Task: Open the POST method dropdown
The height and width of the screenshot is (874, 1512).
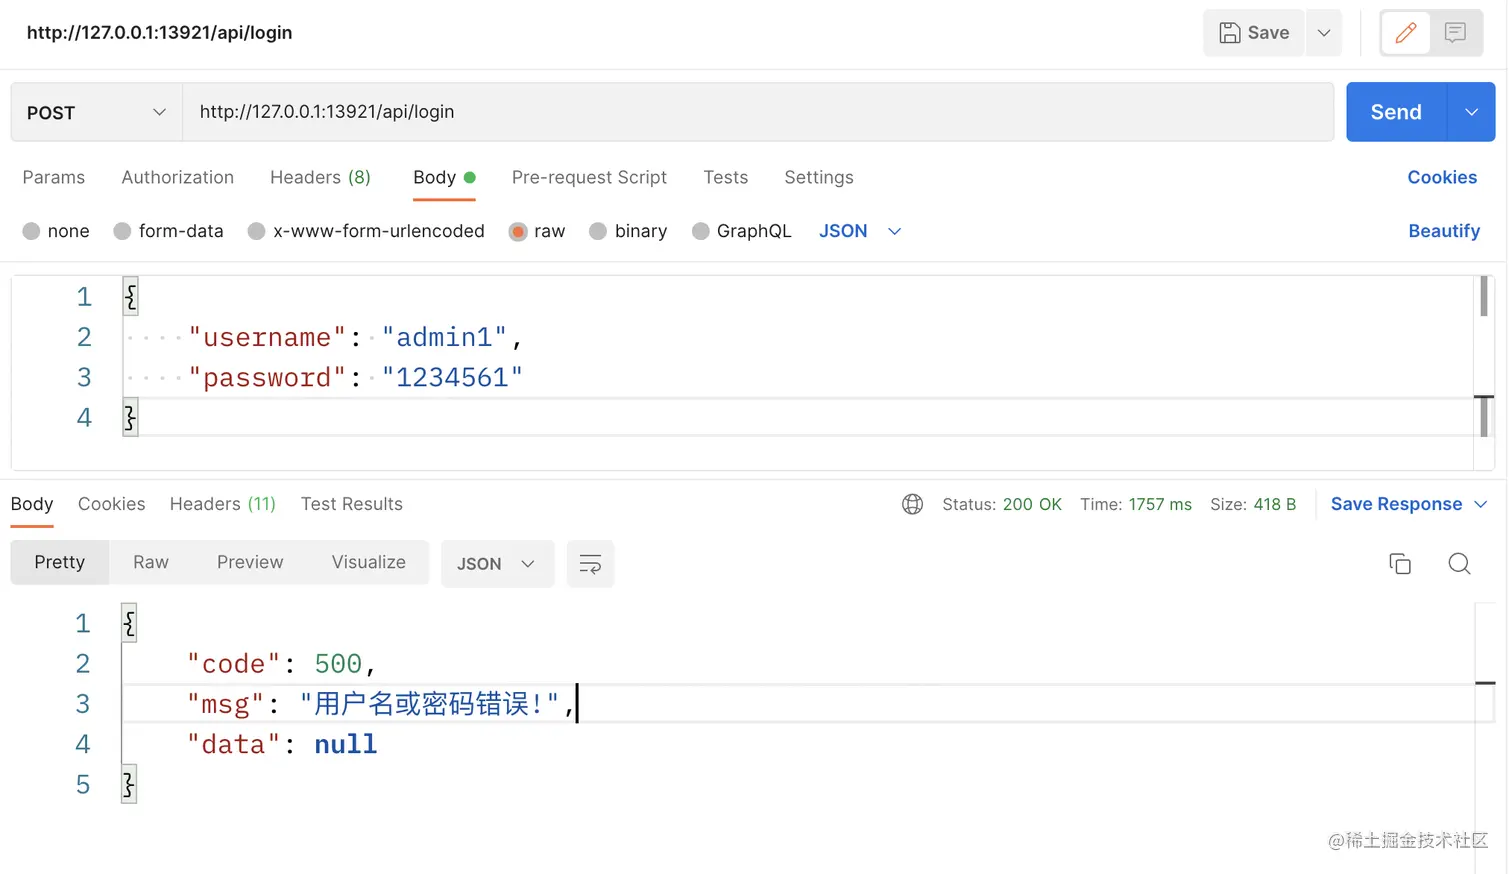Action: click(96, 112)
